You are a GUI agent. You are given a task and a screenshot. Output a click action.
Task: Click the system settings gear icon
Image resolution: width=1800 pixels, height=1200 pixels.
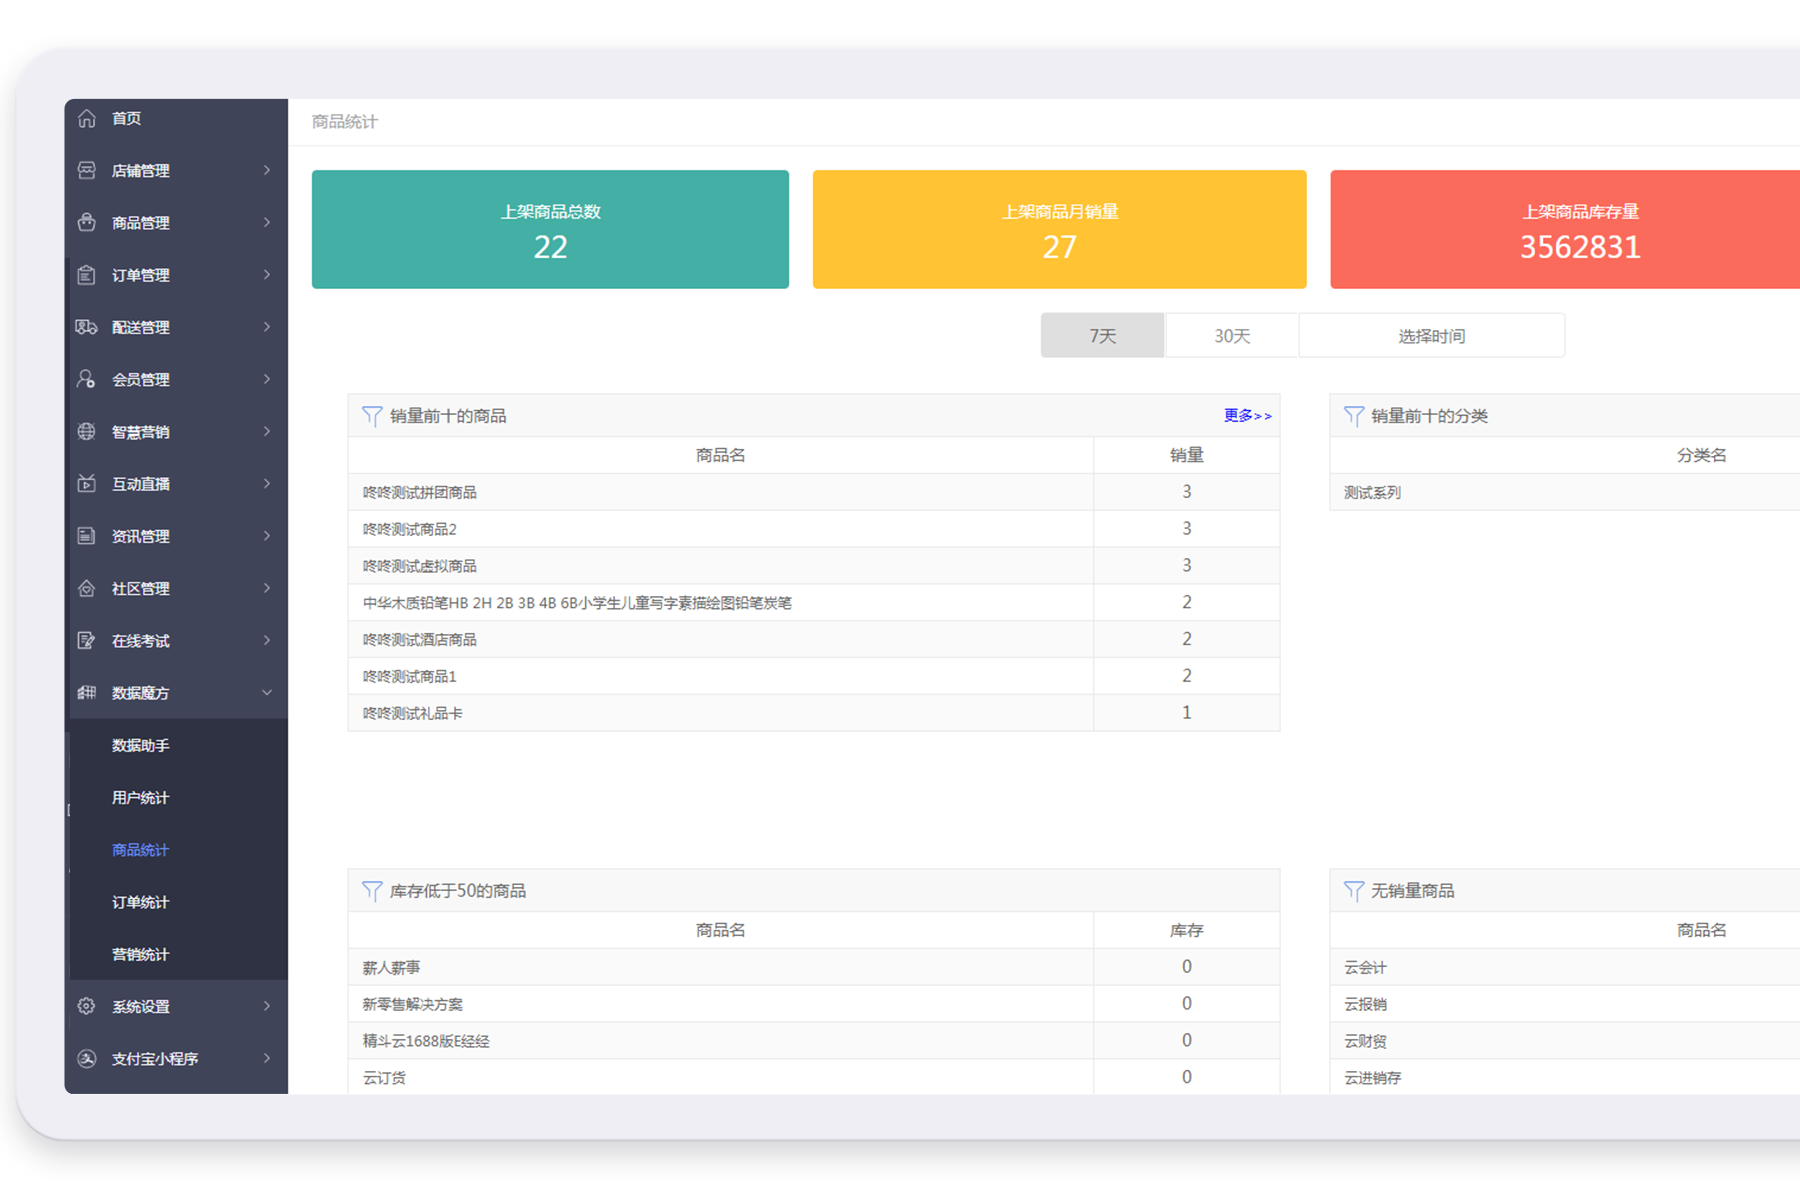(x=87, y=1006)
